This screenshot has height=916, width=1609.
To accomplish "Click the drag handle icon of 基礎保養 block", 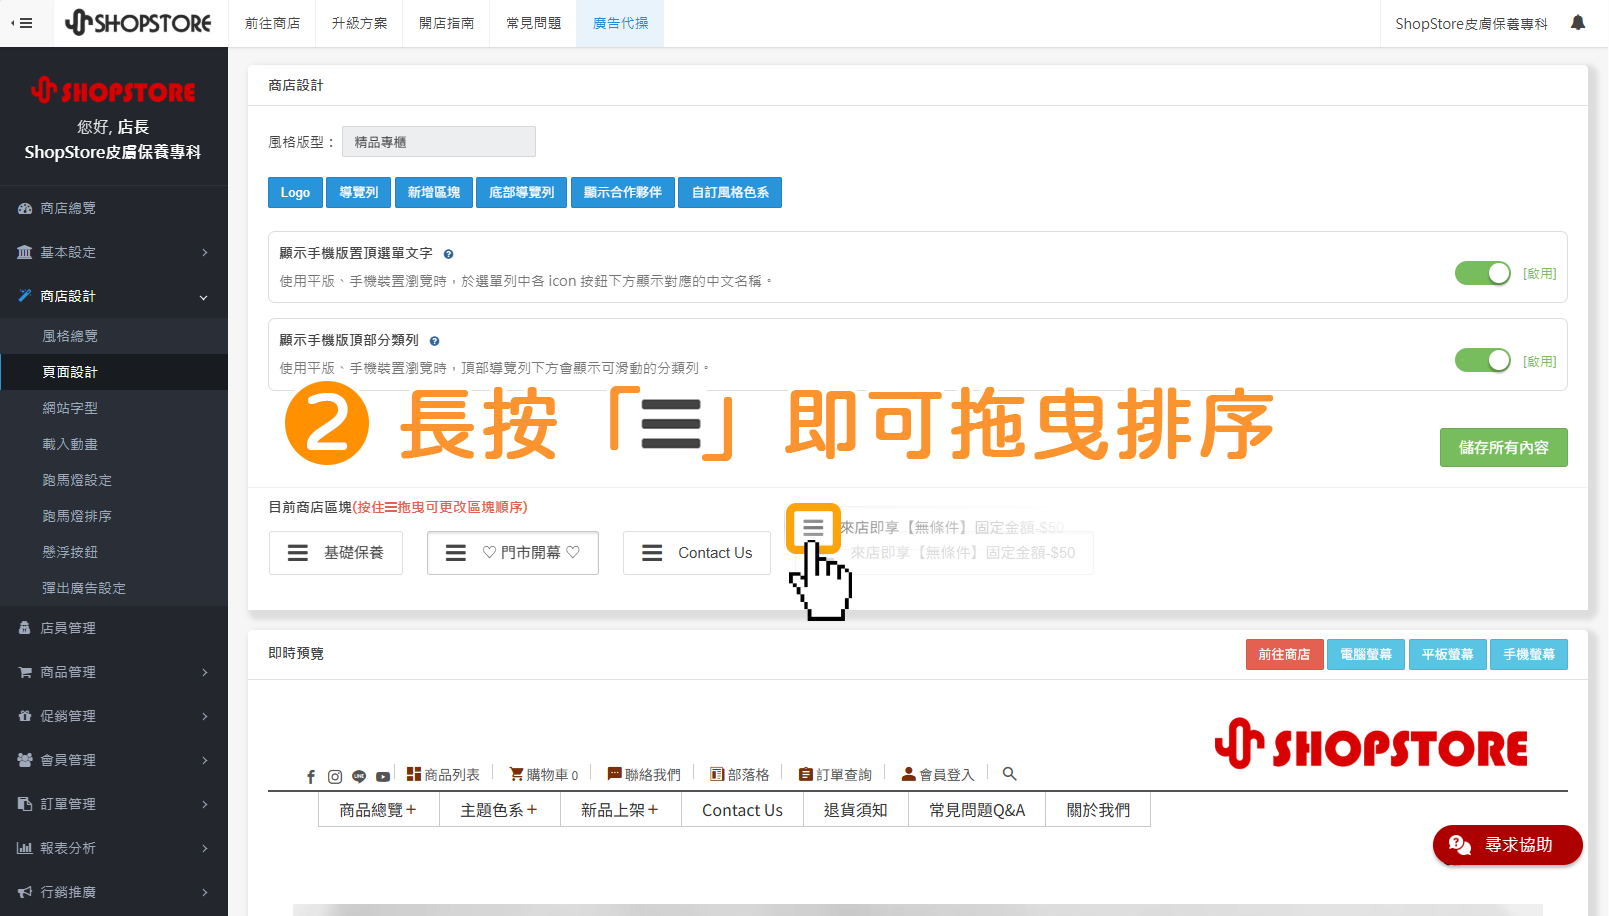I will [298, 553].
